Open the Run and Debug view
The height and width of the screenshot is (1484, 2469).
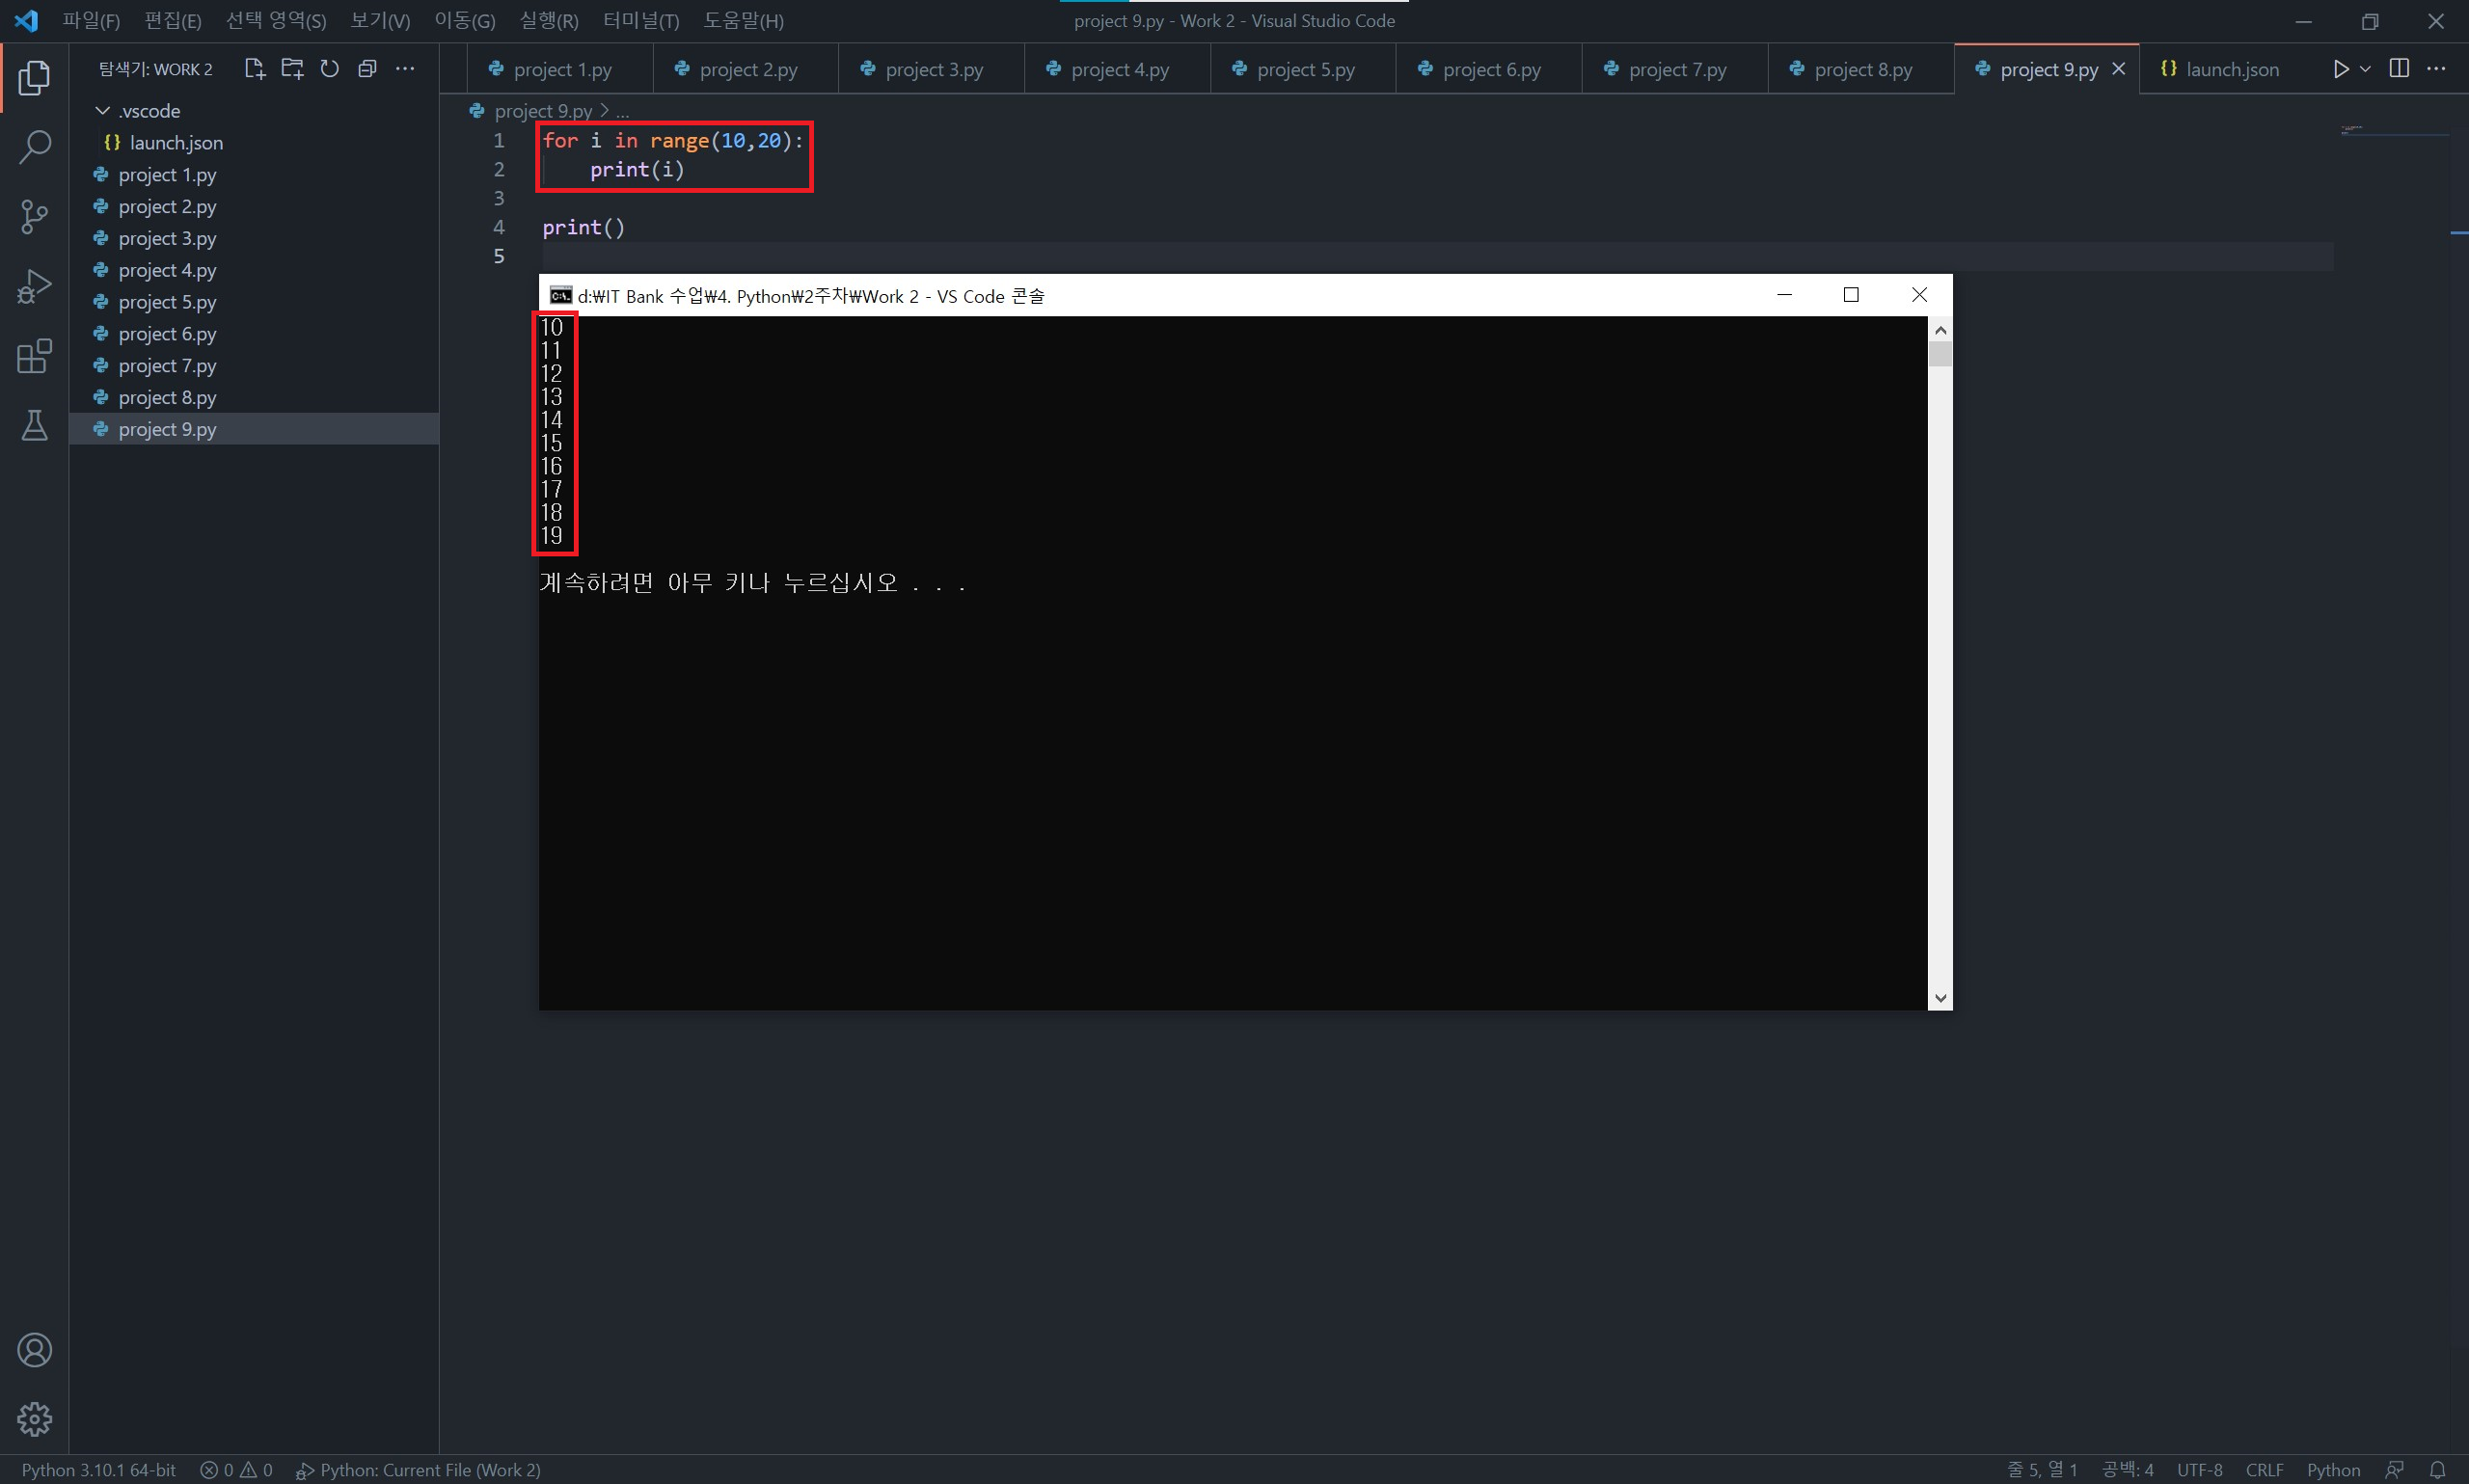tap(34, 287)
